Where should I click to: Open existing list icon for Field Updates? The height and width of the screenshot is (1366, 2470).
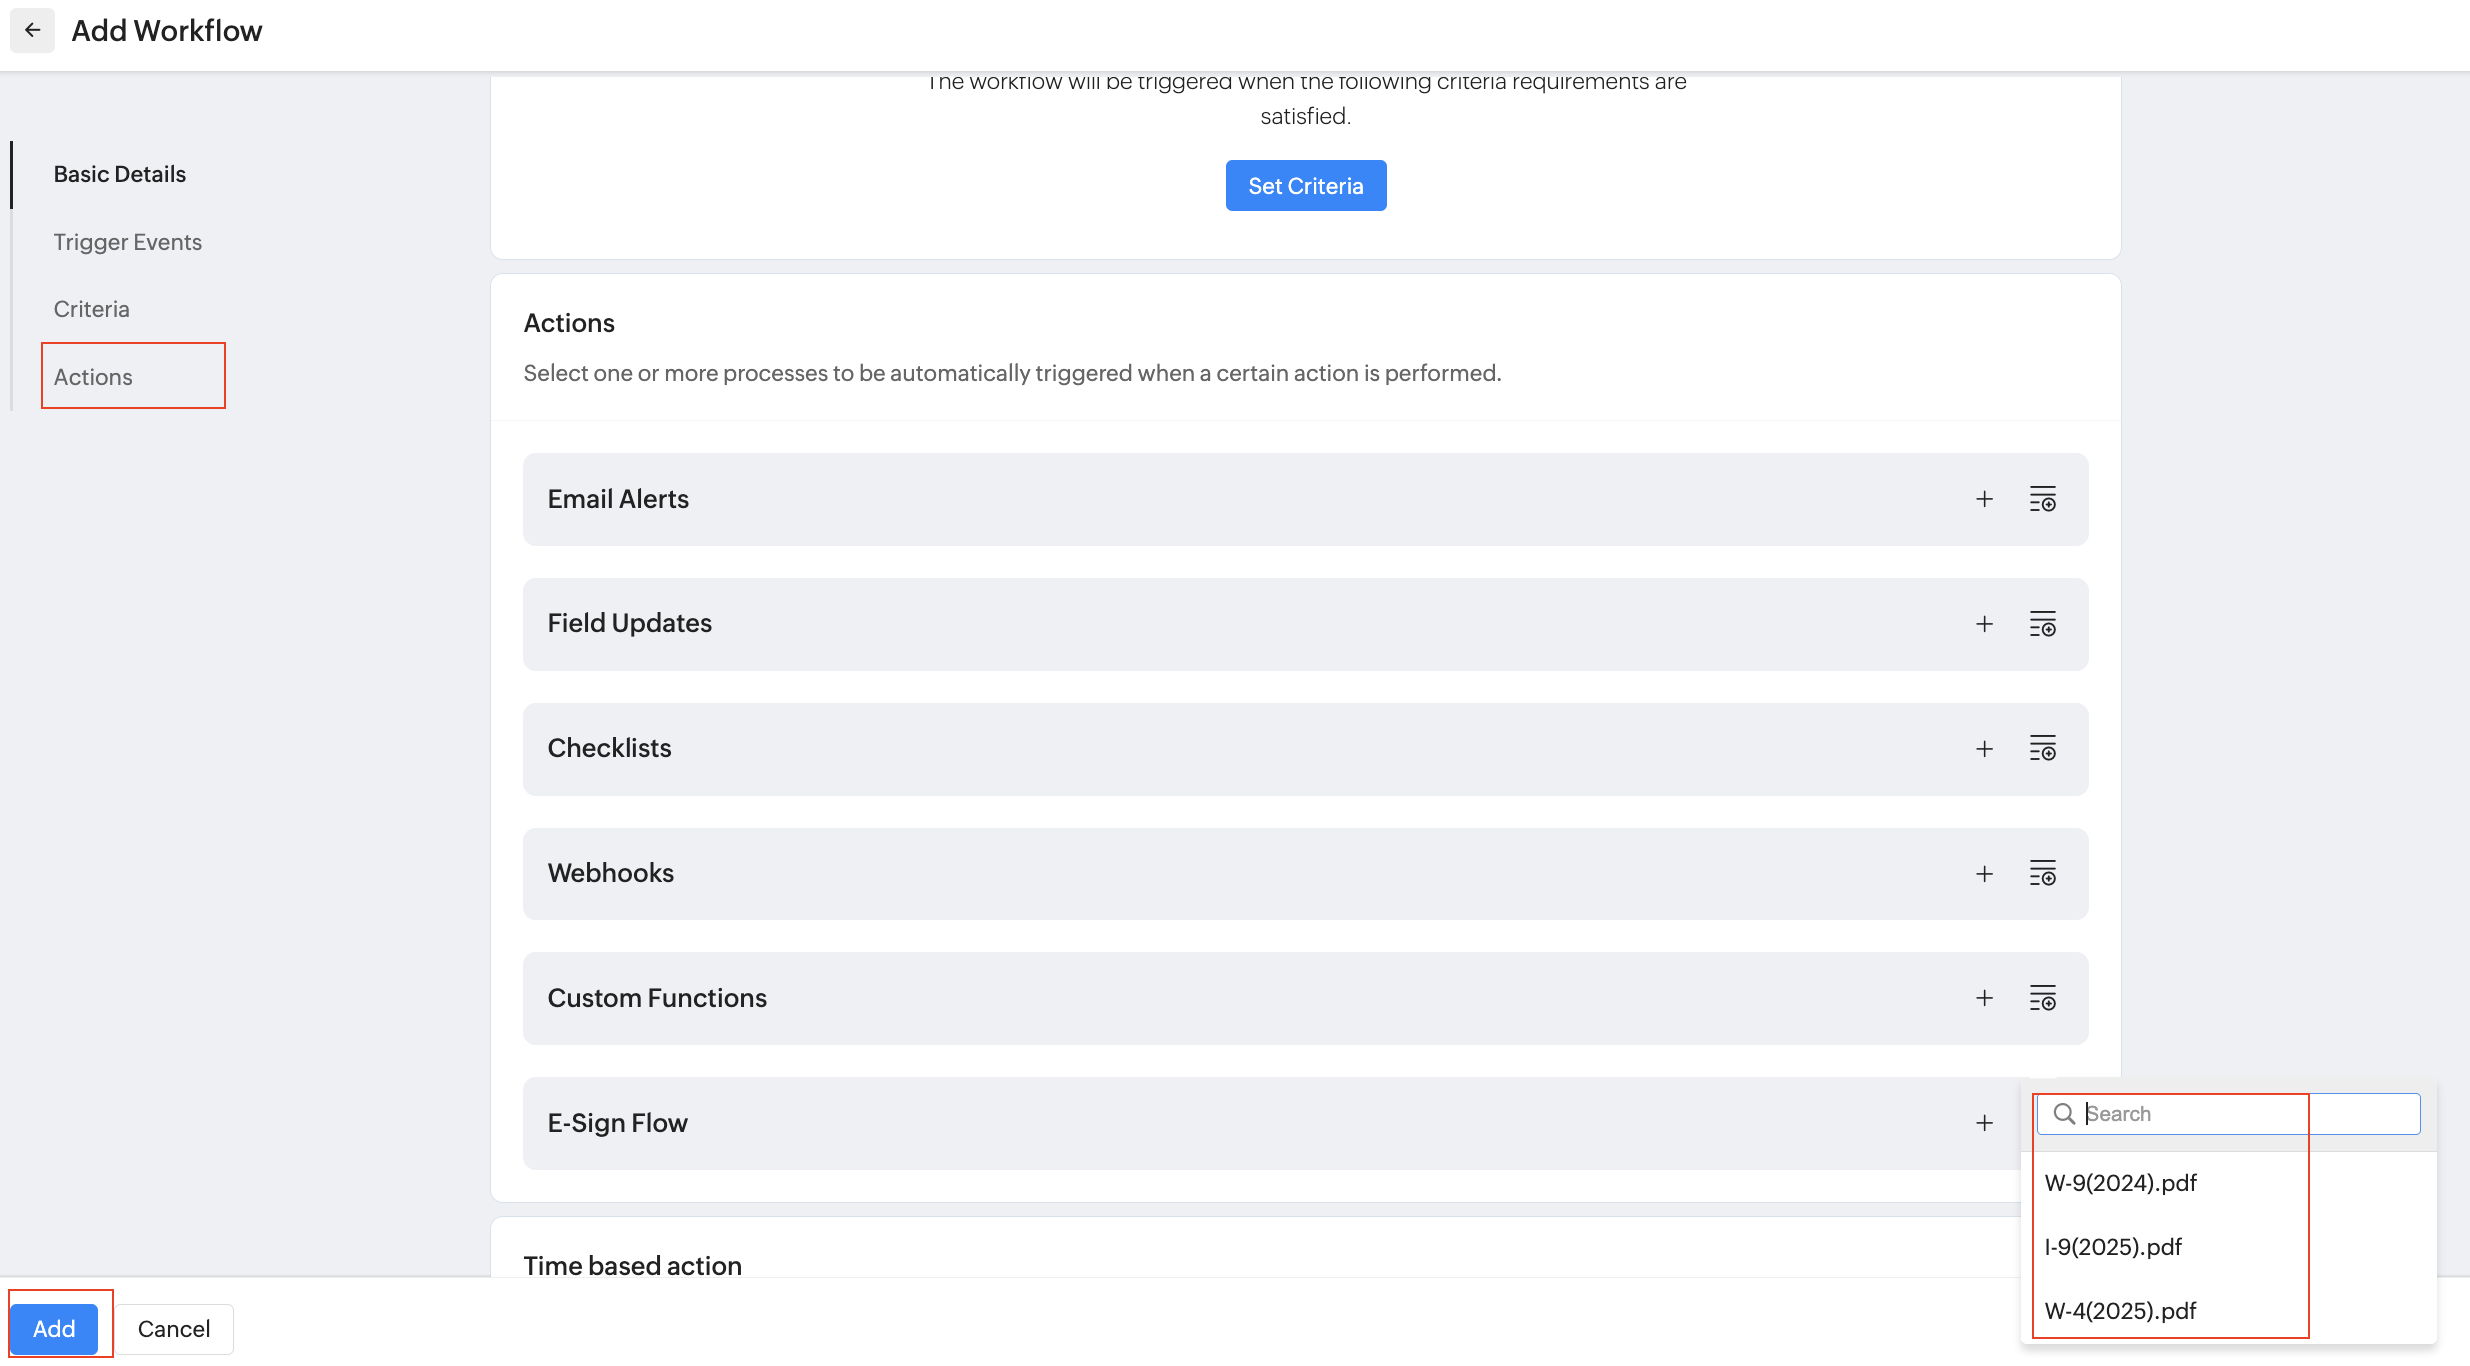tap(2042, 624)
